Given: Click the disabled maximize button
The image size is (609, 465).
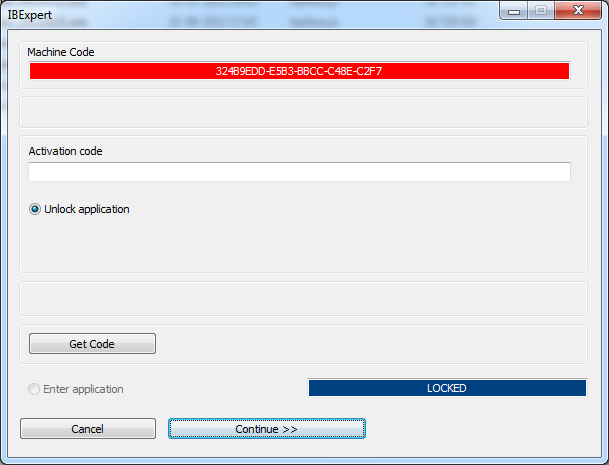Looking at the screenshot, I should (541, 10).
